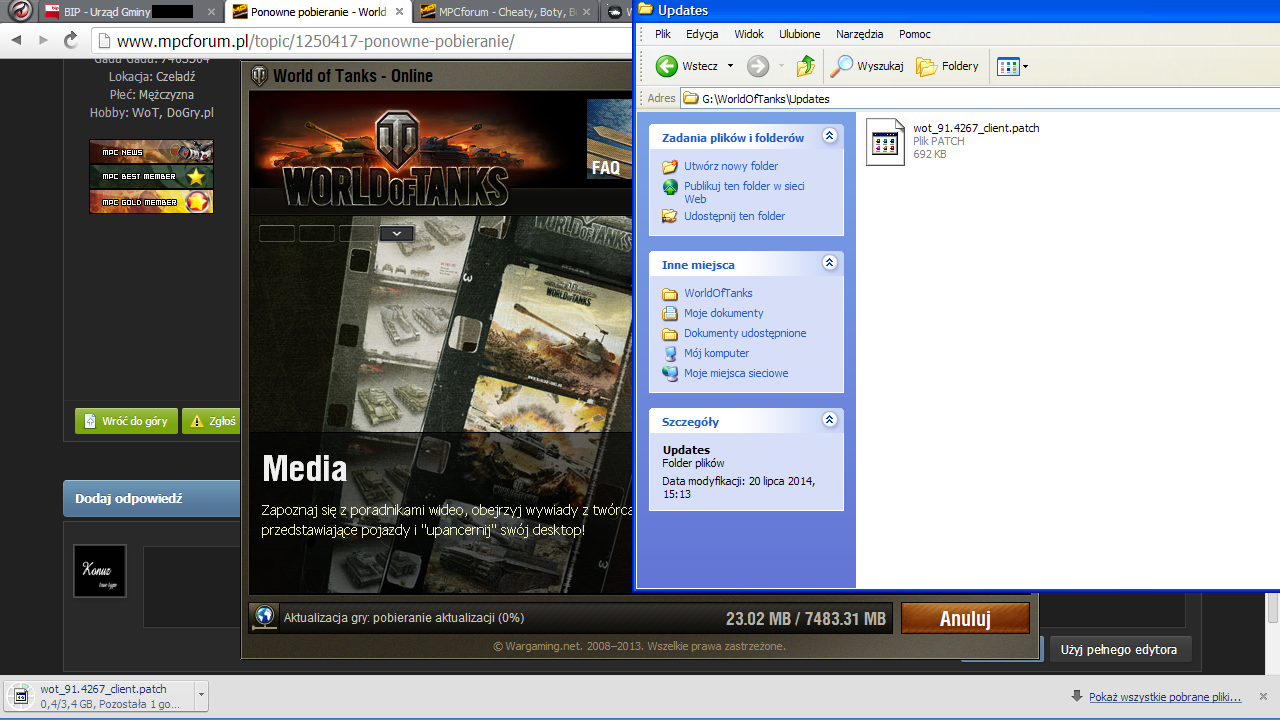
Task: Click Pokaż wszystkie pobrane pliki link
Action: click(1165, 697)
